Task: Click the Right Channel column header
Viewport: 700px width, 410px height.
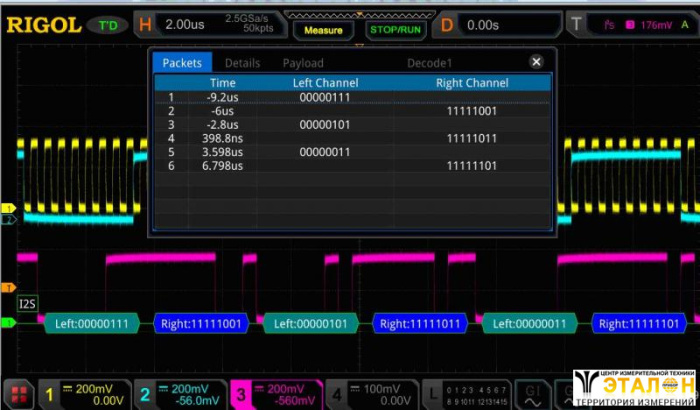Action: coord(472,83)
